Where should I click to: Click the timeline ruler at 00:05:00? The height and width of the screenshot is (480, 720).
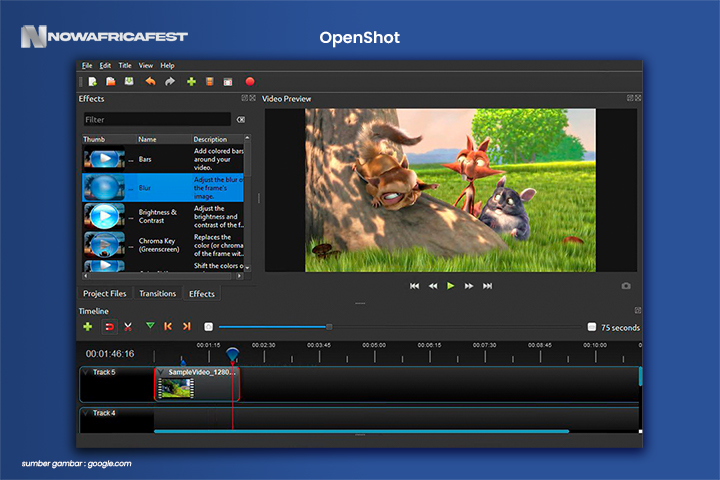pos(374,345)
